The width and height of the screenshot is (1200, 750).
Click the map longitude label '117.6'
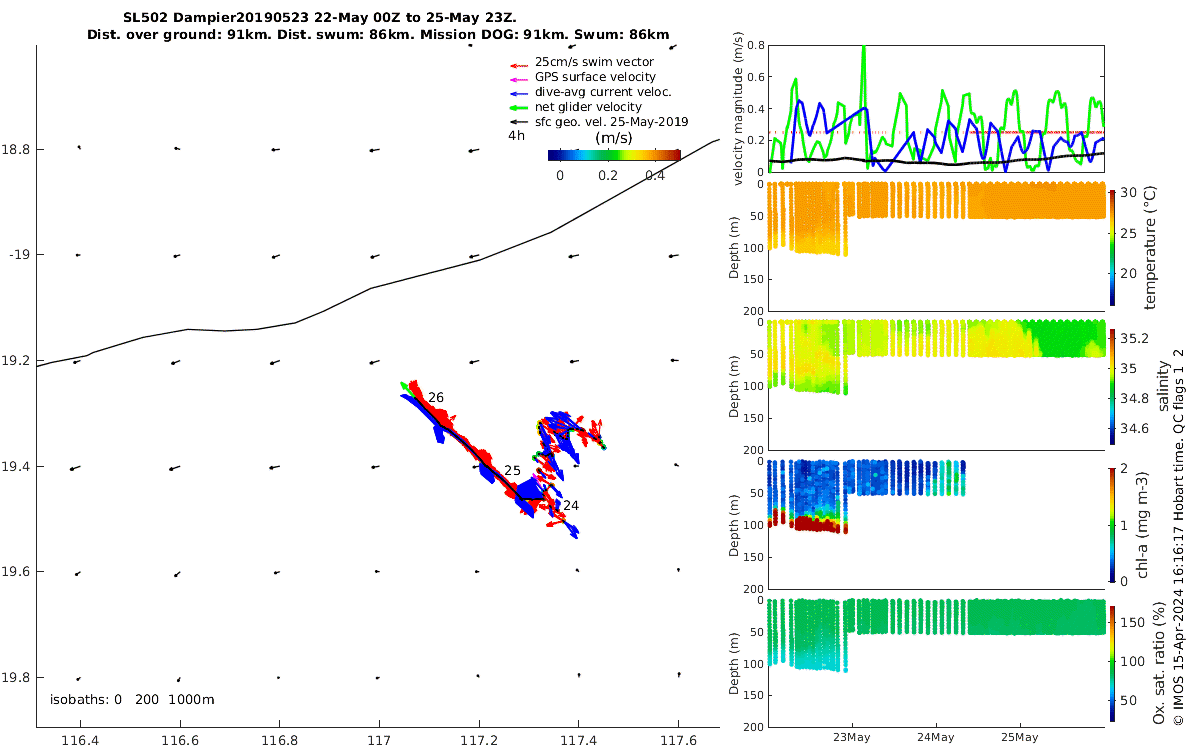point(678,741)
